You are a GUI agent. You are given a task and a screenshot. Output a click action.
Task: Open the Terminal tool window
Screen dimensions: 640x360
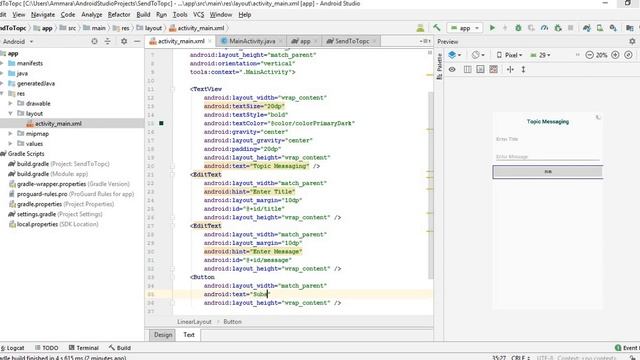[84, 348]
